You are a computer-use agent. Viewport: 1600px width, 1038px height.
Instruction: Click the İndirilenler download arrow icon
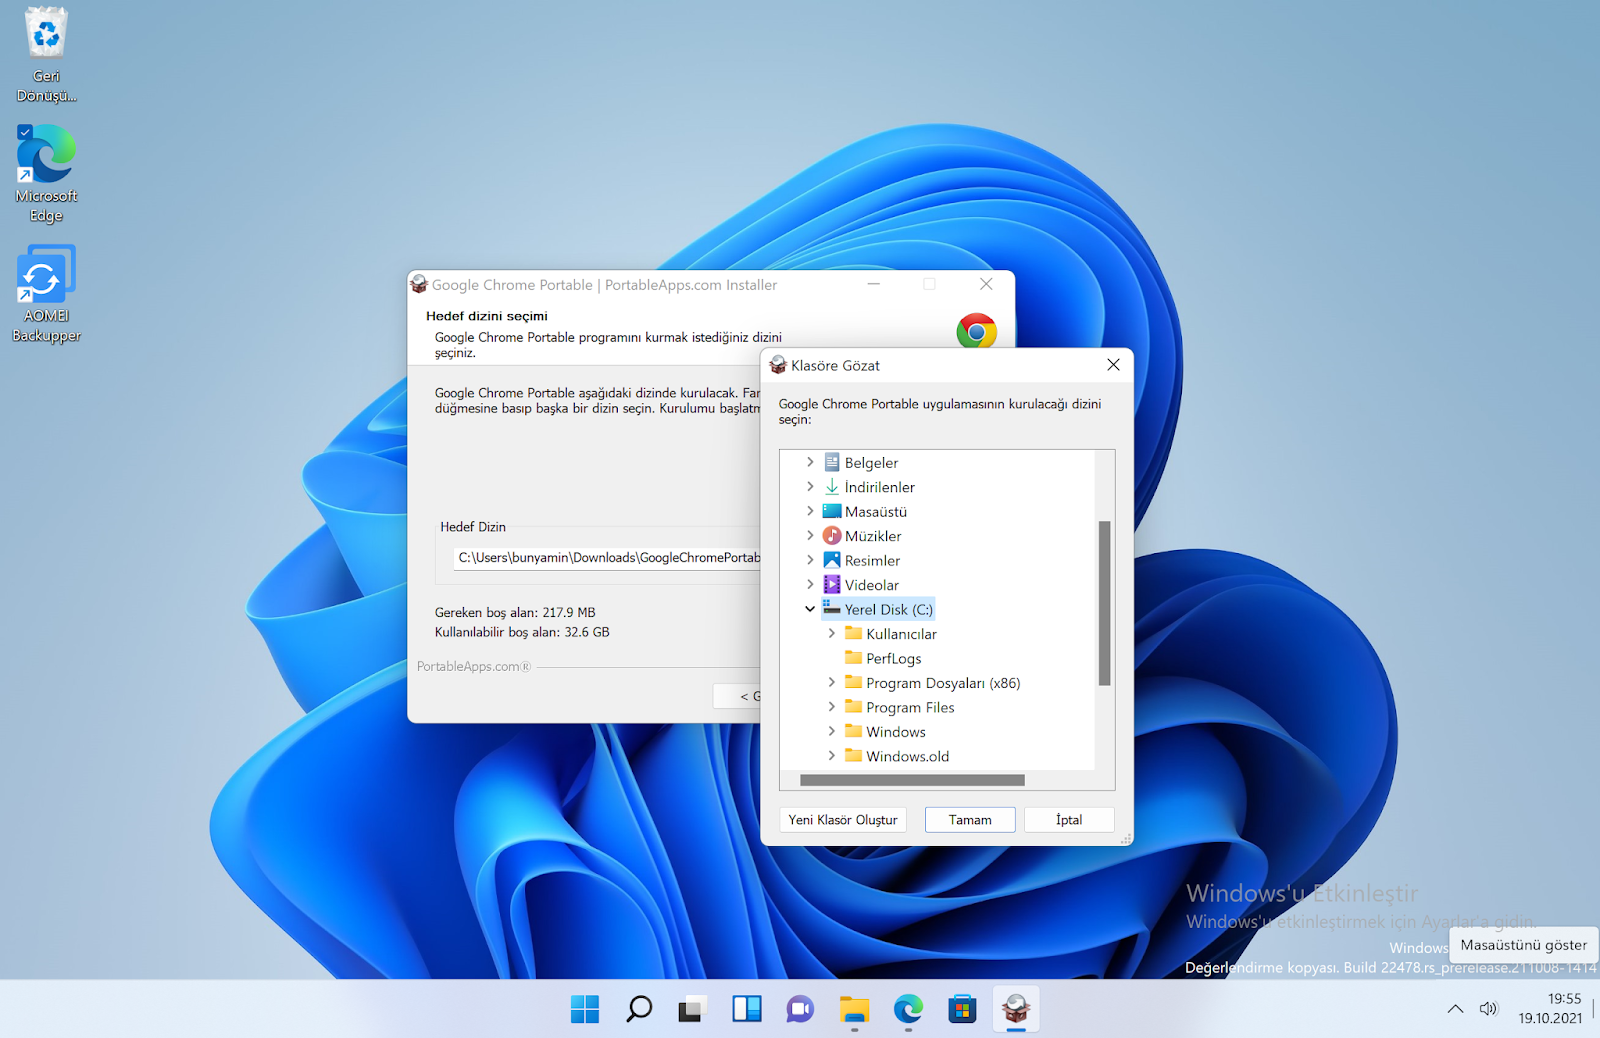[832, 487]
